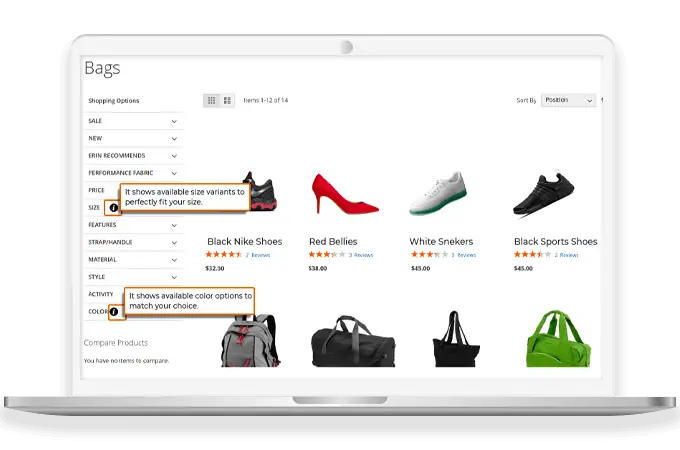Click the White Snekers star rating
The image size is (680, 450).
(x=430, y=254)
